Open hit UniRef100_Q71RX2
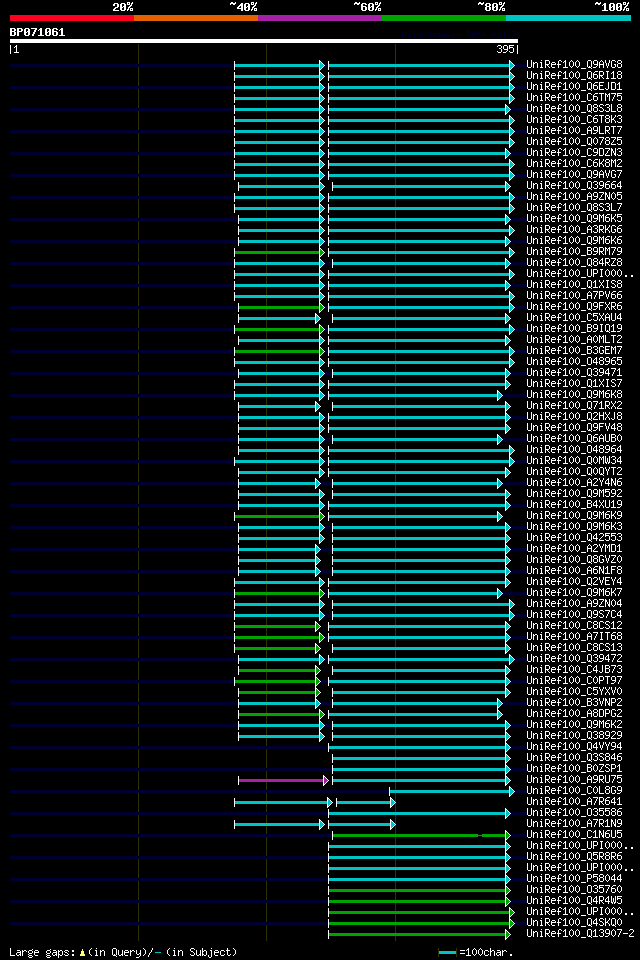The image size is (640, 960). click(x=574, y=406)
